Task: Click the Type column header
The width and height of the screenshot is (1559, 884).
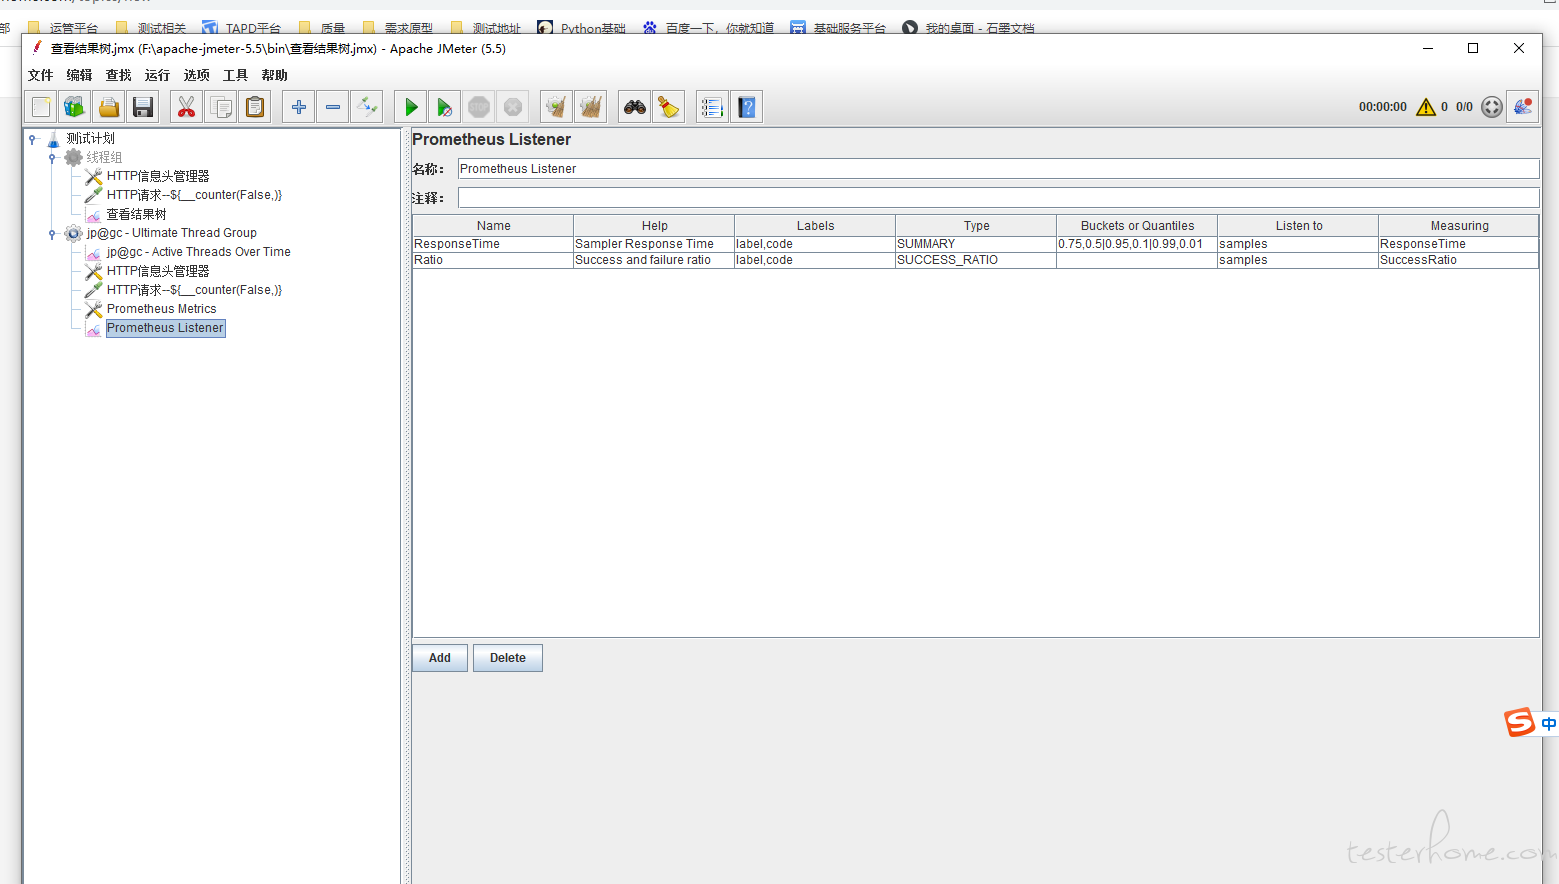Action: point(976,226)
